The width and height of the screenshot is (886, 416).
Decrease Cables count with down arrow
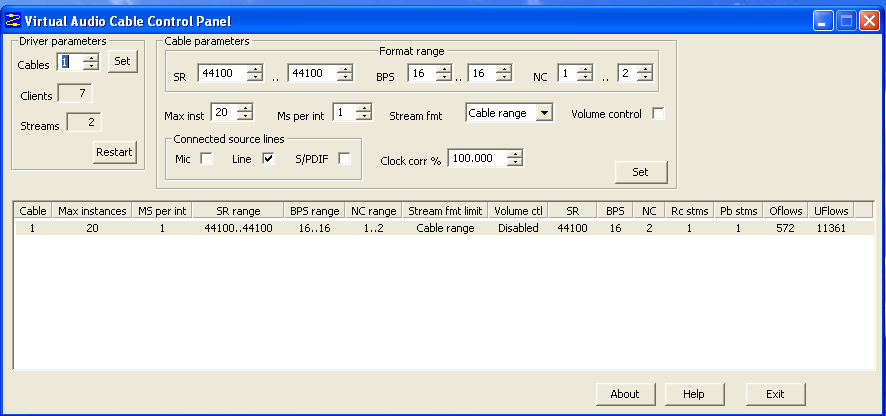click(x=90, y=65)
